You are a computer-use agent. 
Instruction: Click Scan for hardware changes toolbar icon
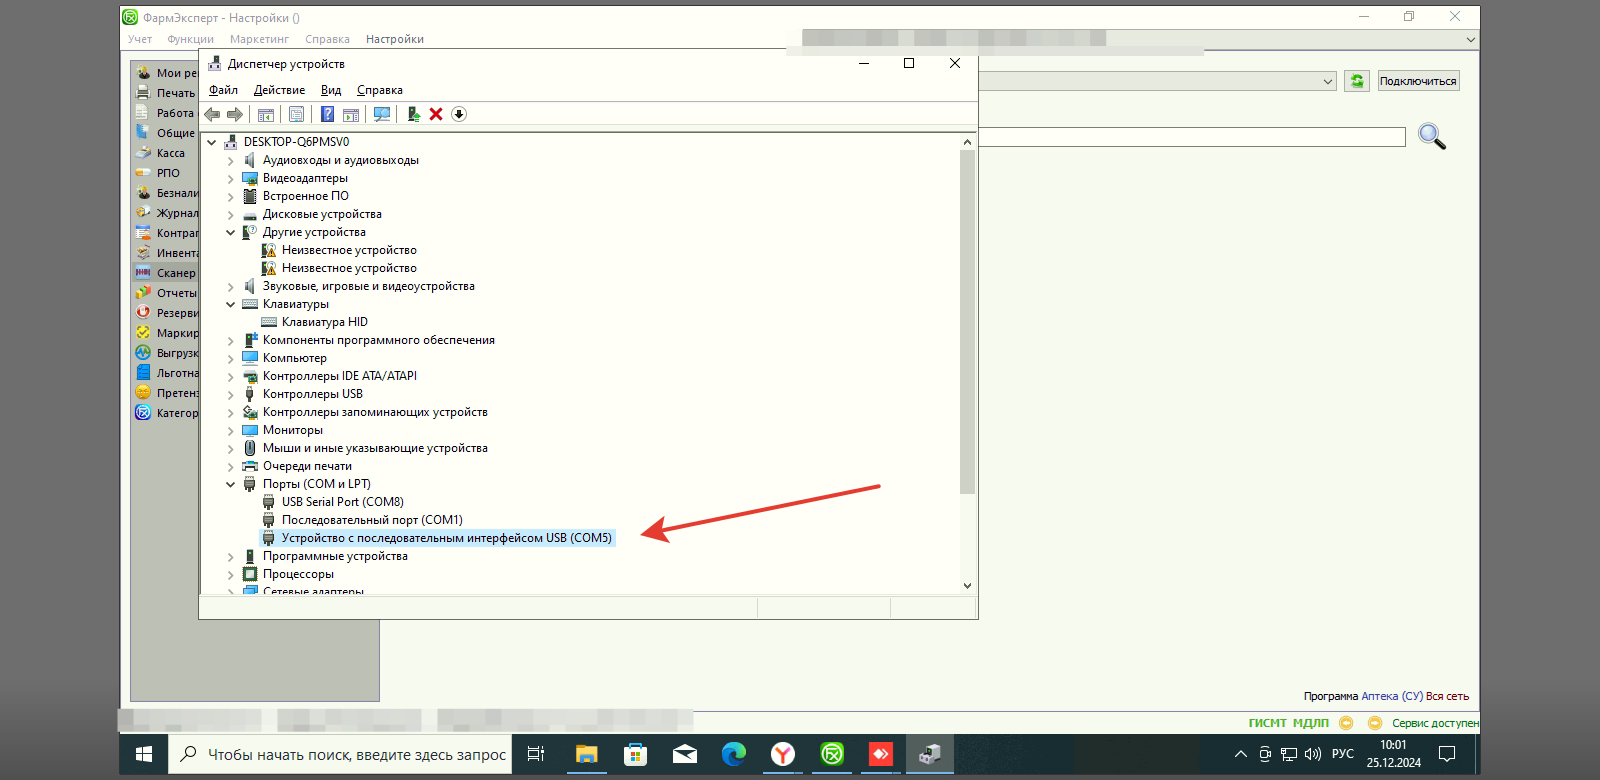click(382, 114)
